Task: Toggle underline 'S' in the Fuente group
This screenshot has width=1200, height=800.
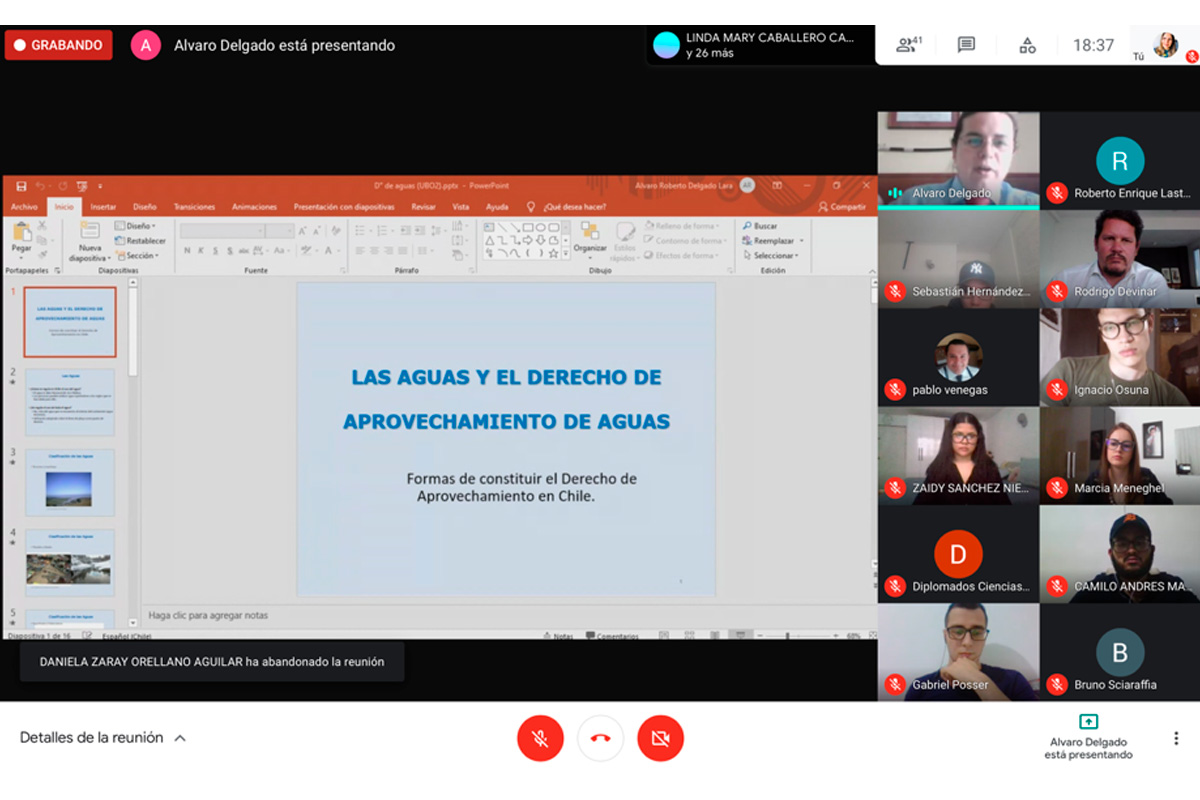Action: (x=213, y=250)
